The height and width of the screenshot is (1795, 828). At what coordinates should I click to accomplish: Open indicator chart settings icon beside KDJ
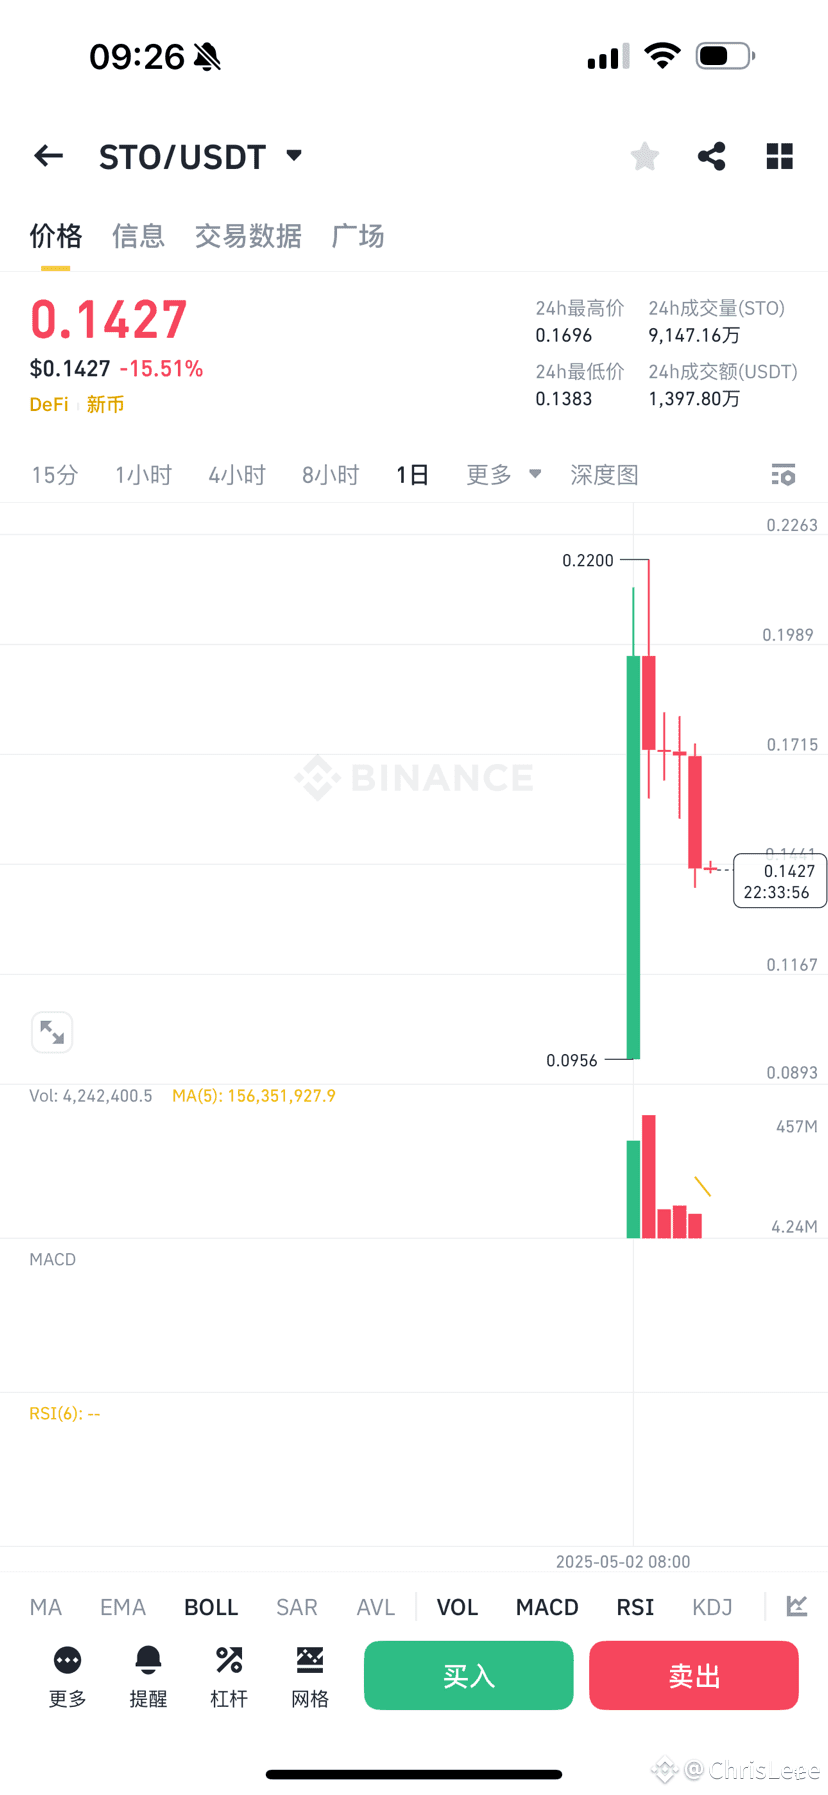click(797, 1607)
